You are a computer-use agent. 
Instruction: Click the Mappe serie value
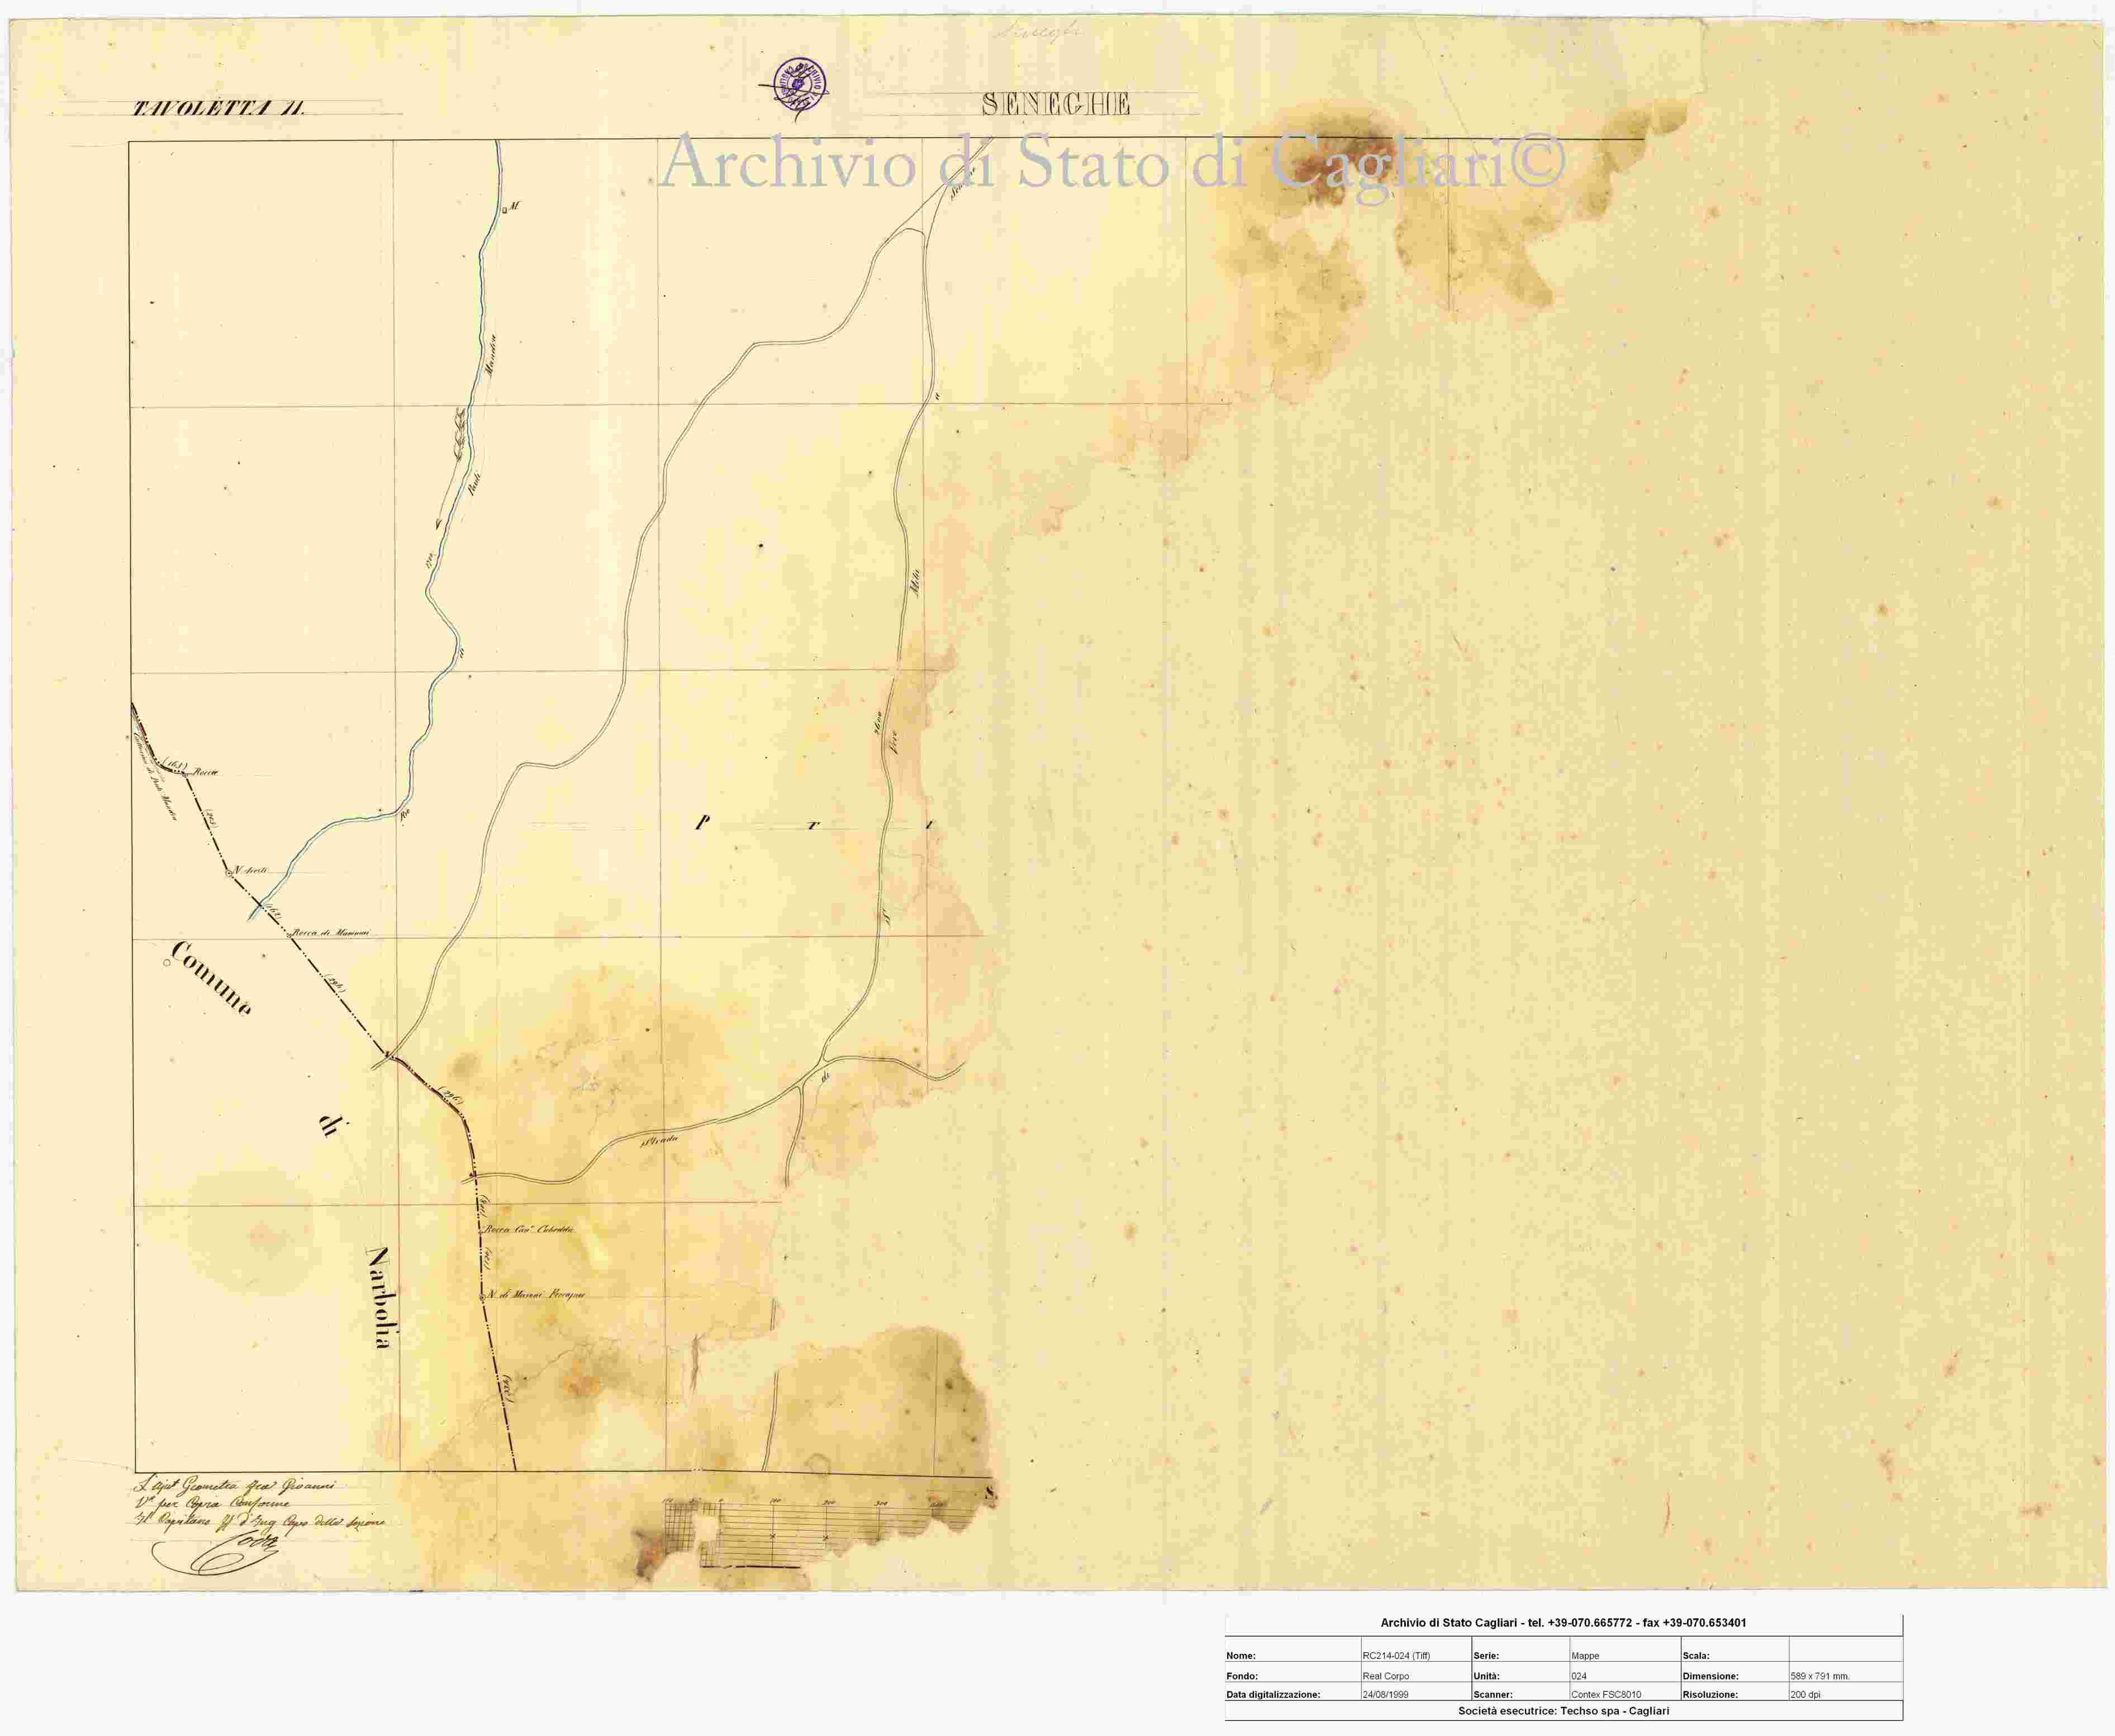click(1585, 1656)
